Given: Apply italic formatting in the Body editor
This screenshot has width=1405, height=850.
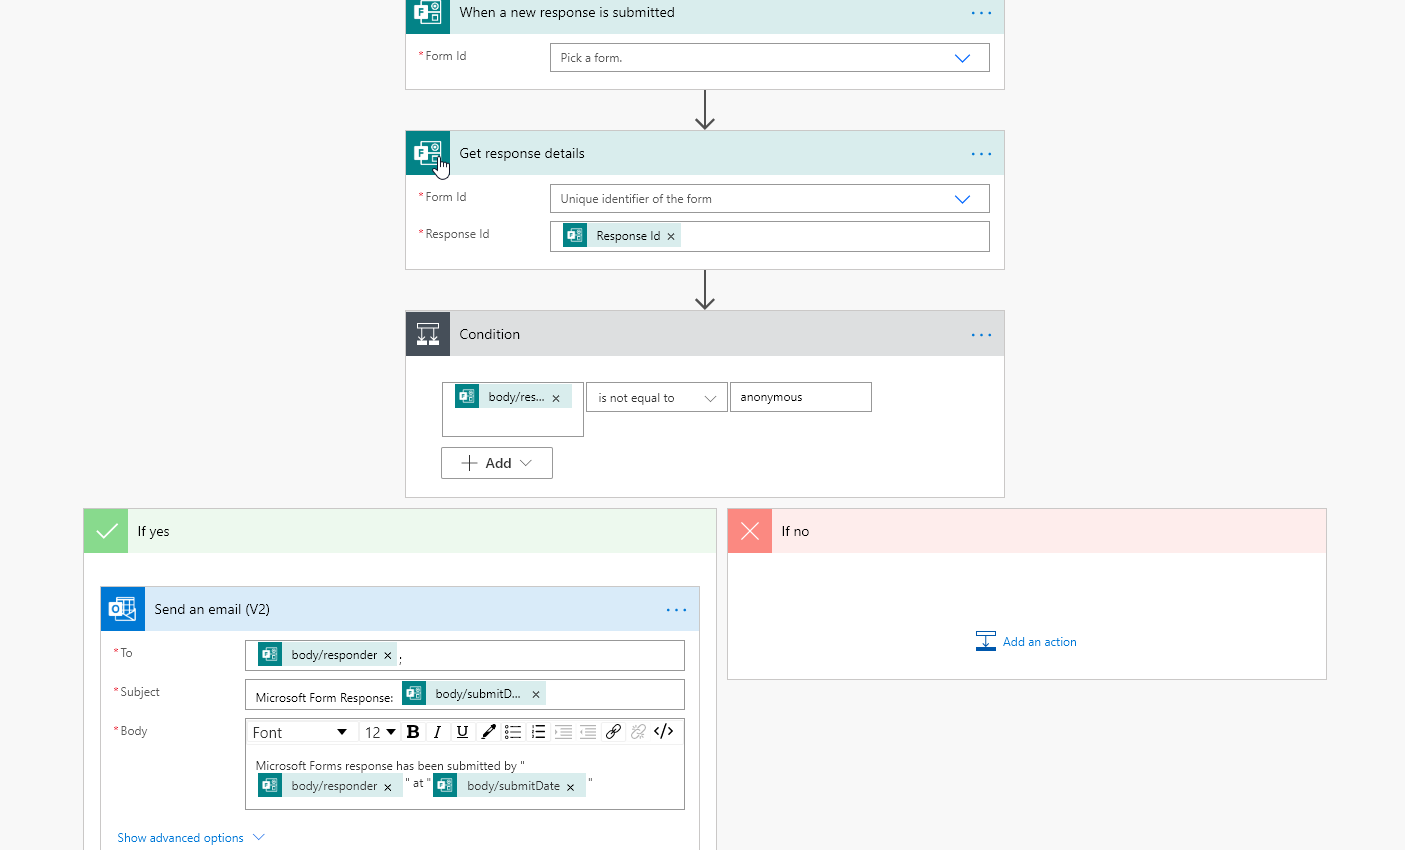Looking at the screenshot, I should [437, 731].
